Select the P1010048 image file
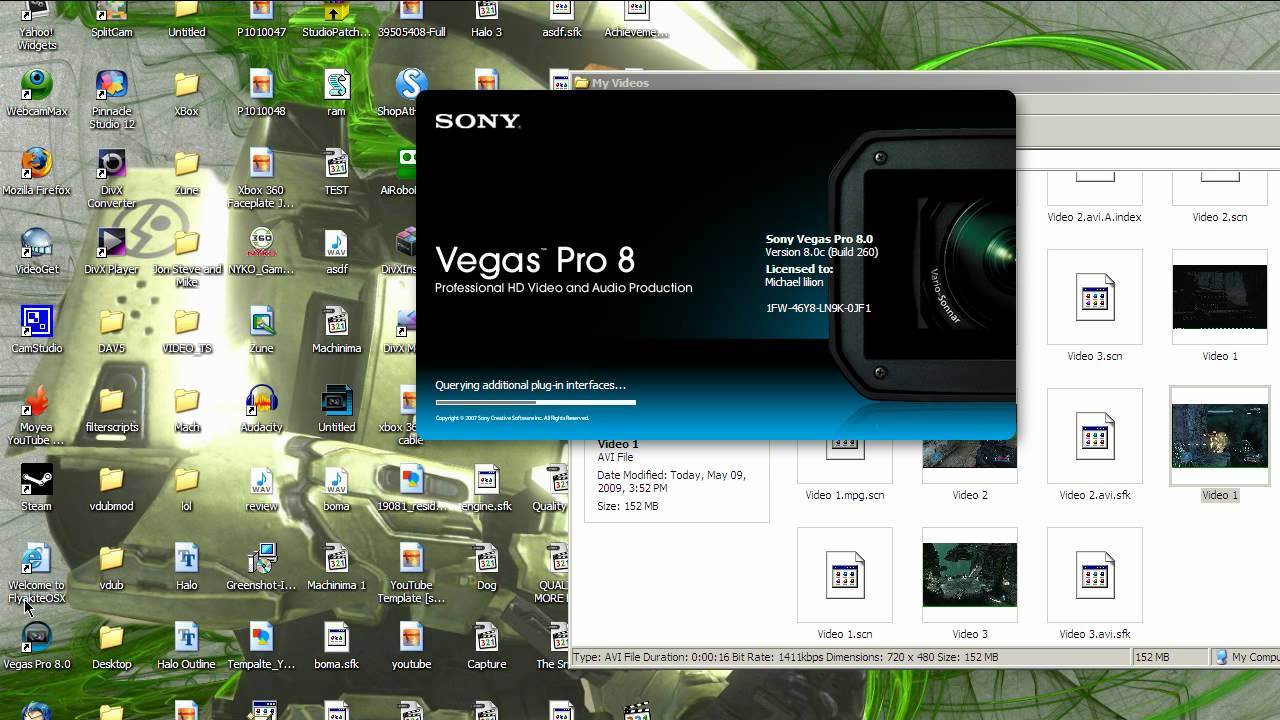The image size is (1280, 720). click(x=262, y=92)
